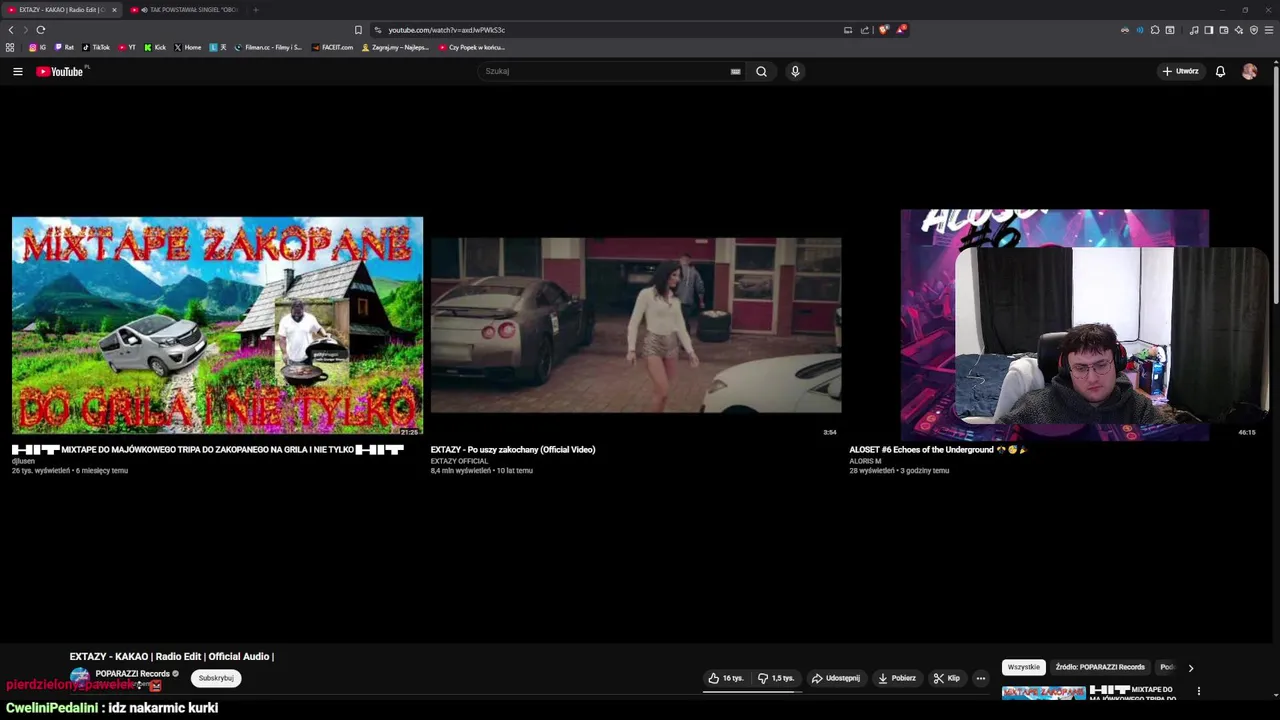Open a new browser tab with plus
The height and width of the screenshot is (720, 1280).
pos(255,10)
